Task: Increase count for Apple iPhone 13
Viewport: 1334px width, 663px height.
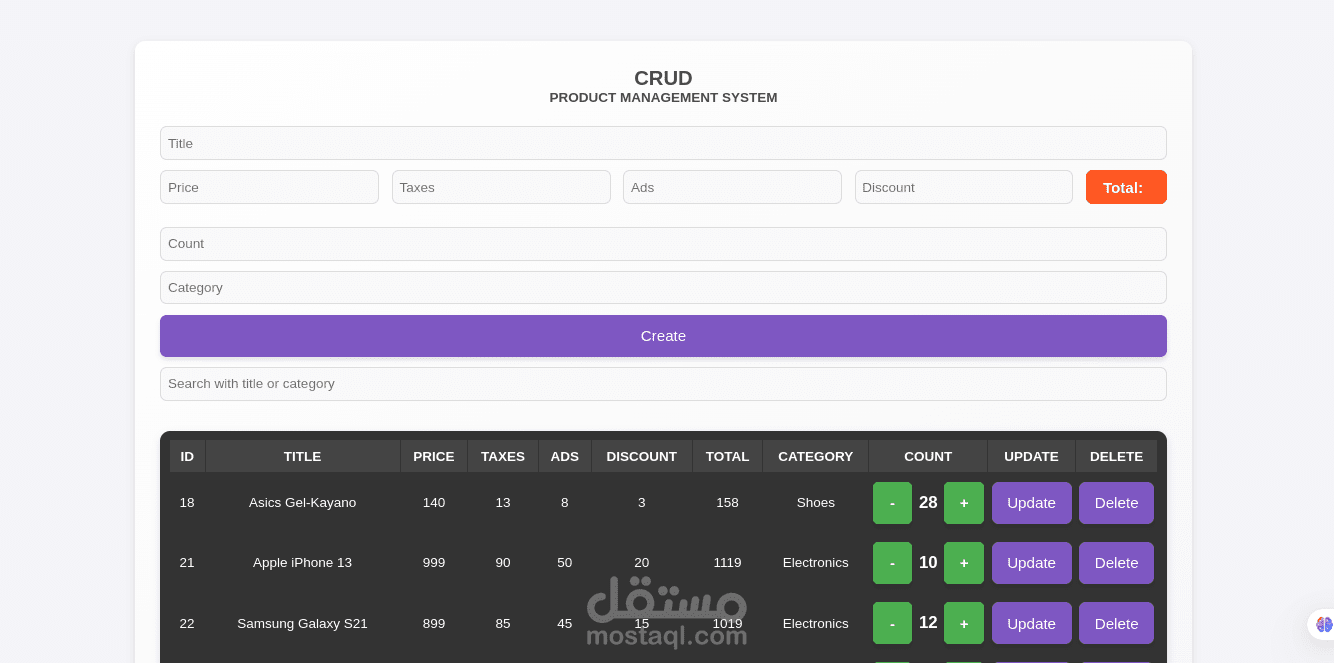Action: point(964,563)
